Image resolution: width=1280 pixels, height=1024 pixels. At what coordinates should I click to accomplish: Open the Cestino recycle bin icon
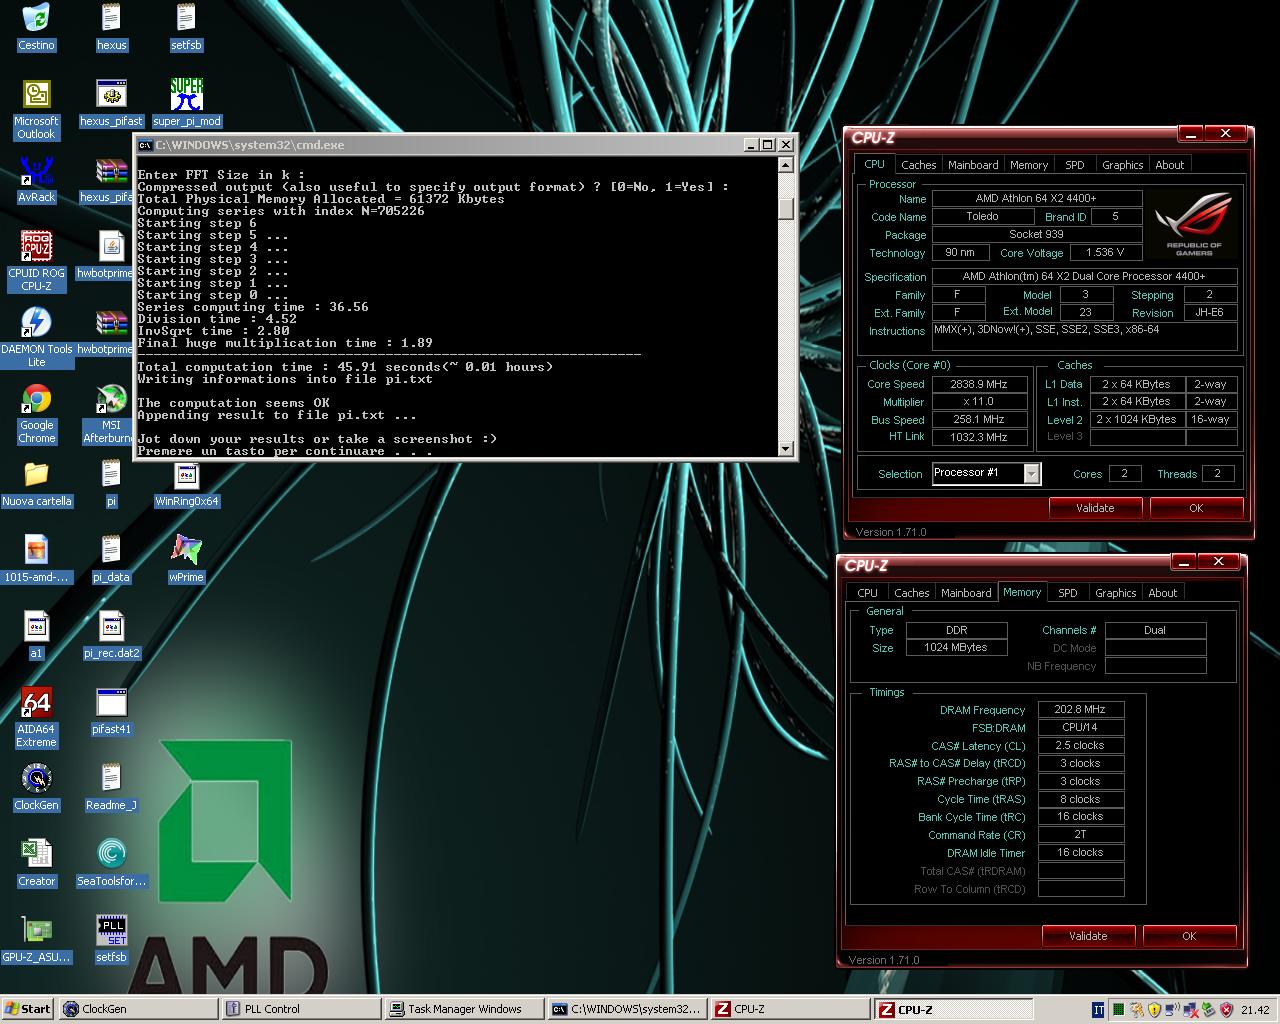(36, 27)
